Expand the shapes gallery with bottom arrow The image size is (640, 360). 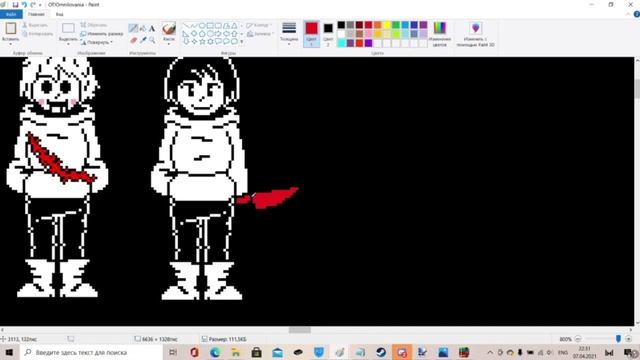[242, 42]
